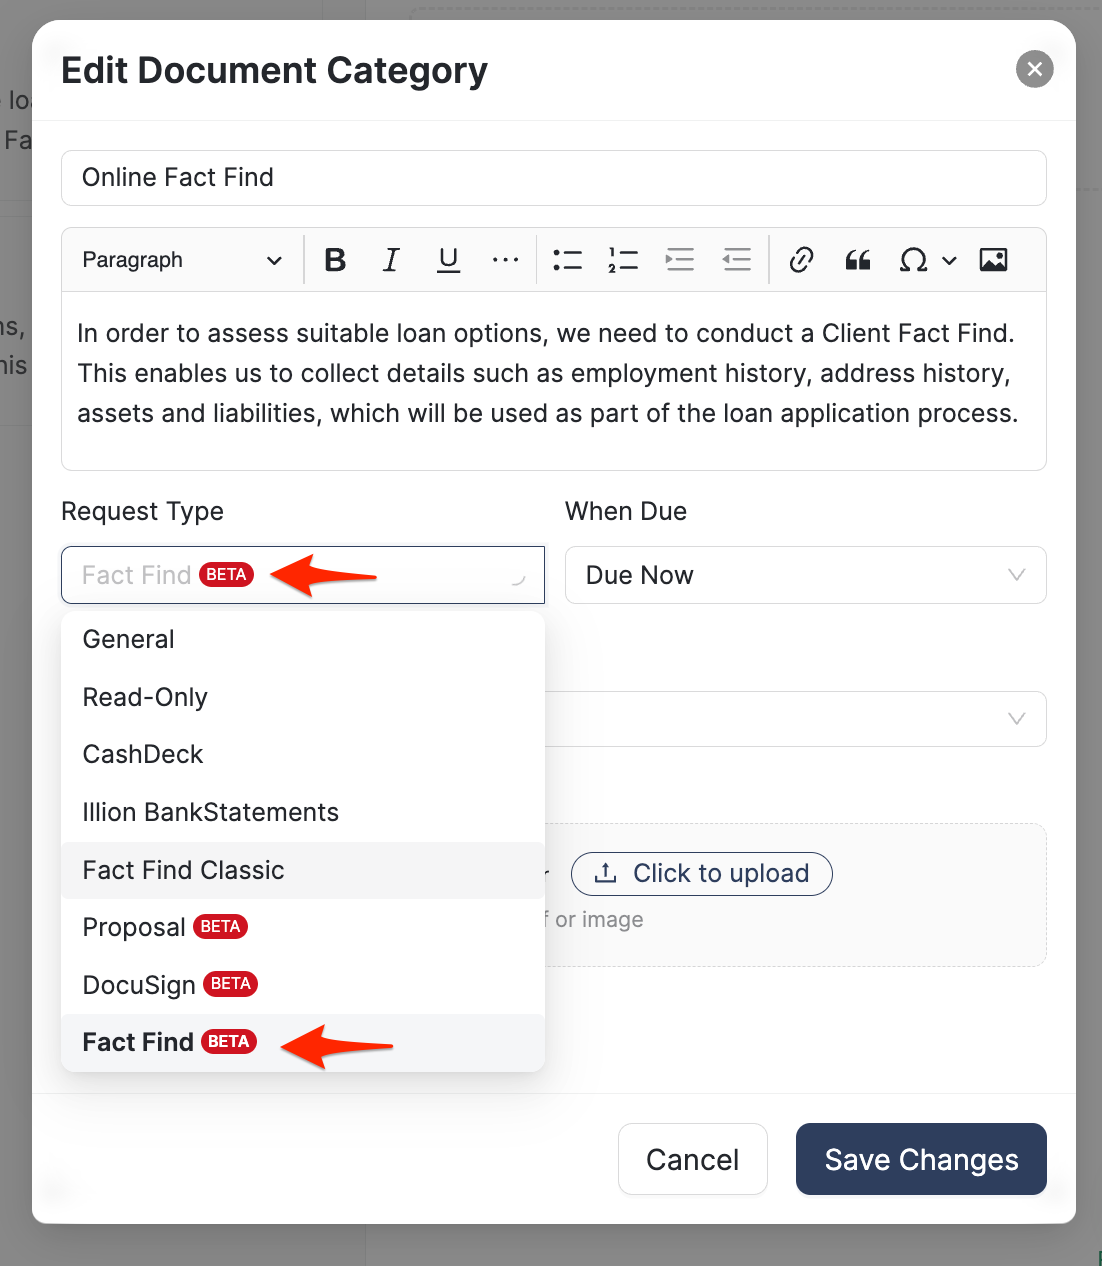Underline the selected text

tap(449, 260)
